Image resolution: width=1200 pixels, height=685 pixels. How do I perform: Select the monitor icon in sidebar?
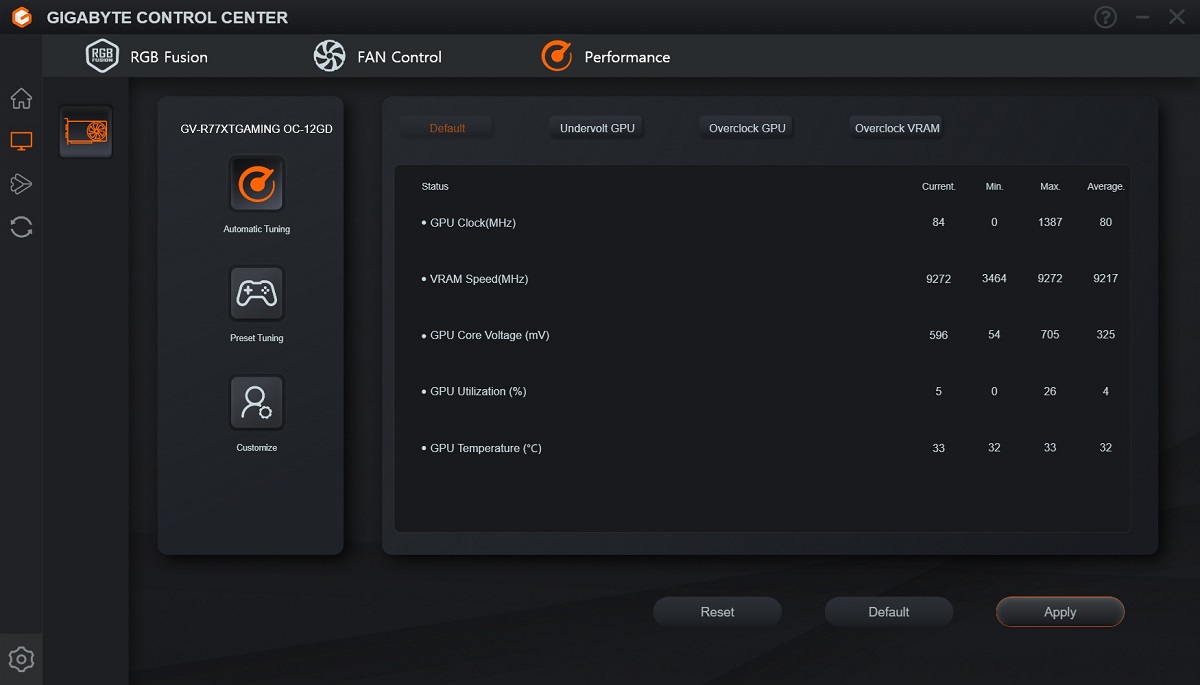21,141
